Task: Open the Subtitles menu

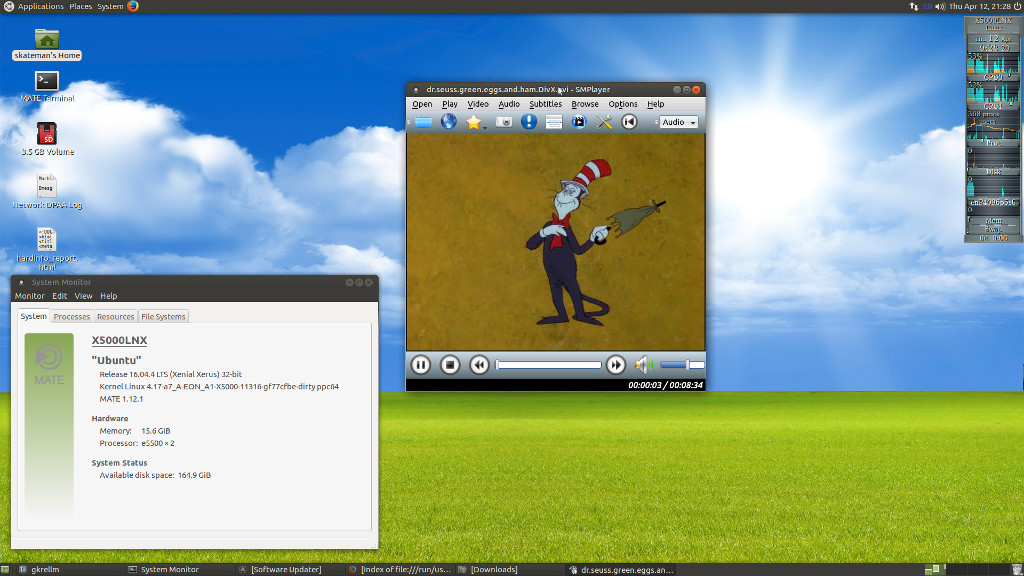Action: [545, 104]
